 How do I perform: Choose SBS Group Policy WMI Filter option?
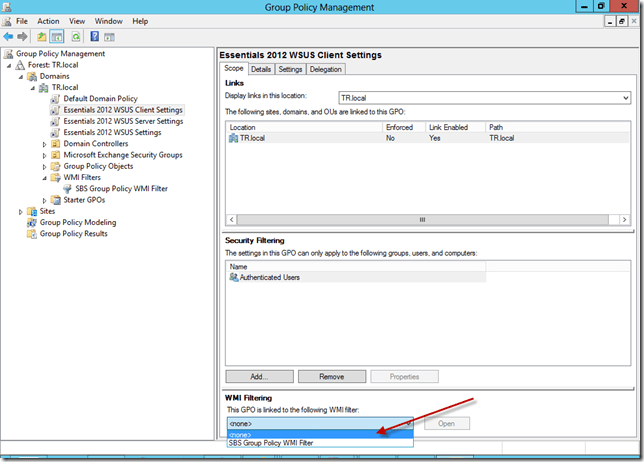272,443
